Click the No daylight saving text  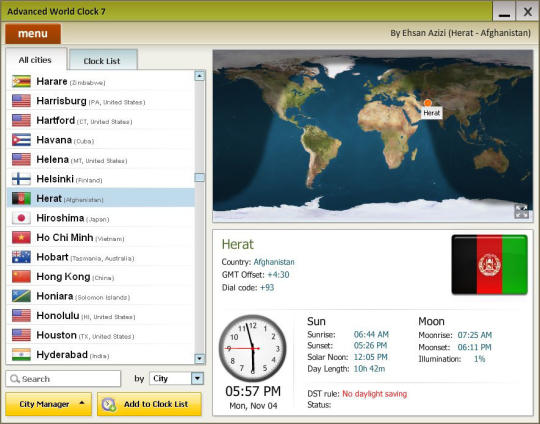pyautogui.click(x=375, y=394)
